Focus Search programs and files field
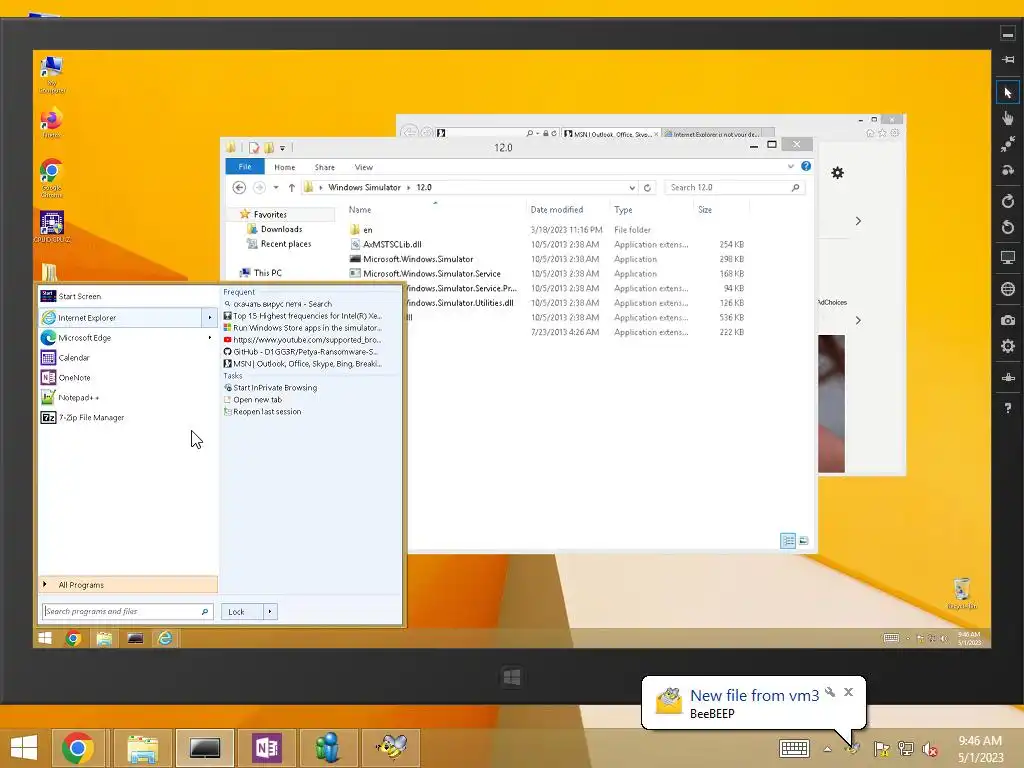The width and height of the screenshot is (1024, 768). [127, 611]
